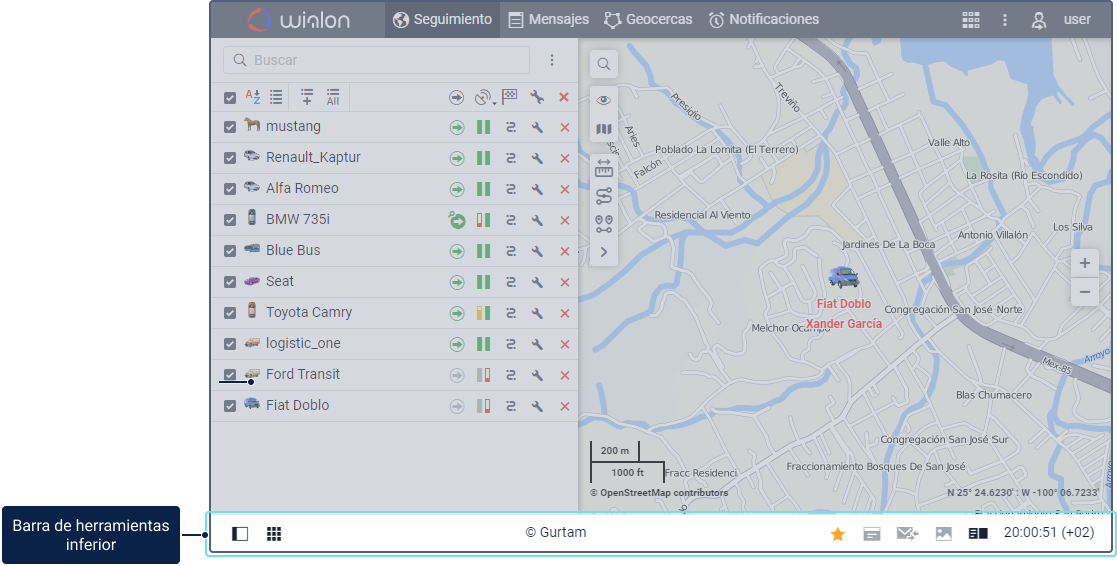The image size is (1117, 566).
Task: Select the routing tool on map
Action: tap(603, 196)
